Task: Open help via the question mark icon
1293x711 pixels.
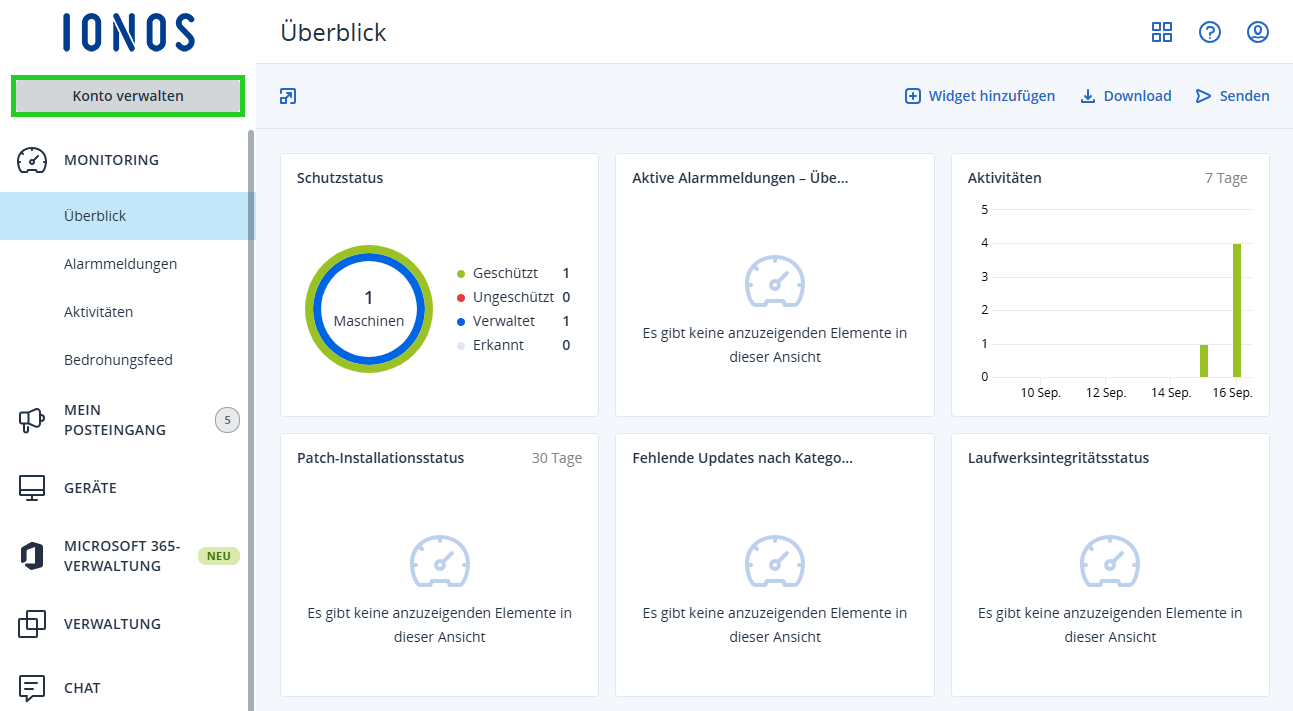Action: [1209, 32]
